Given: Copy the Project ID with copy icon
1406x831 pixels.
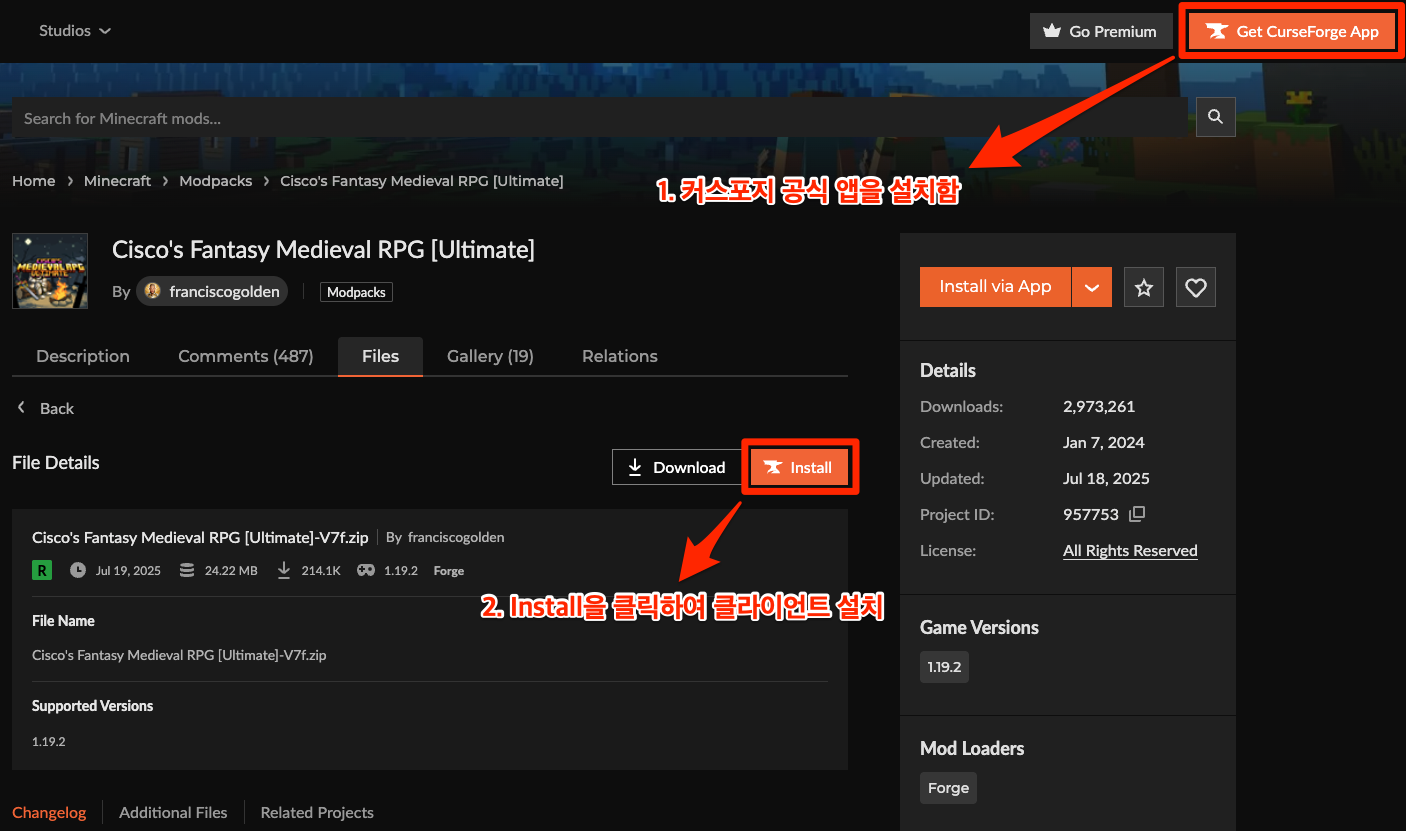Looking at the screenshot, I should click(1136, 514).
